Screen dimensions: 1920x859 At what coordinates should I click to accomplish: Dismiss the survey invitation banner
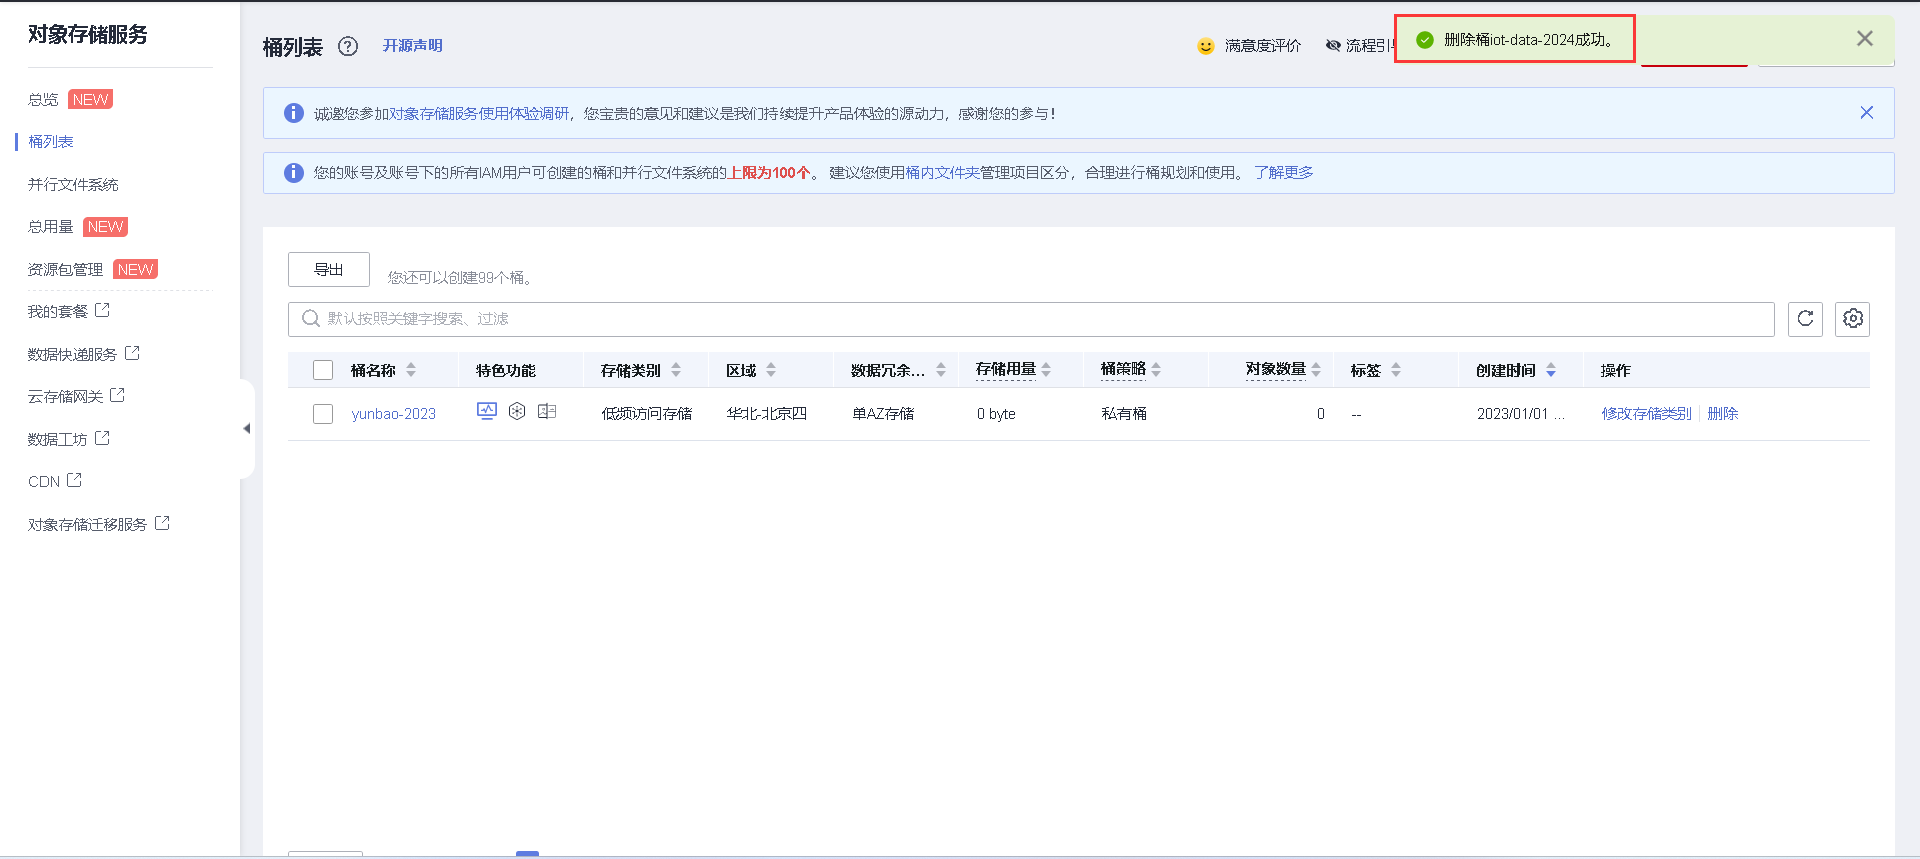pyautogui.click(x=1866, y=113)
